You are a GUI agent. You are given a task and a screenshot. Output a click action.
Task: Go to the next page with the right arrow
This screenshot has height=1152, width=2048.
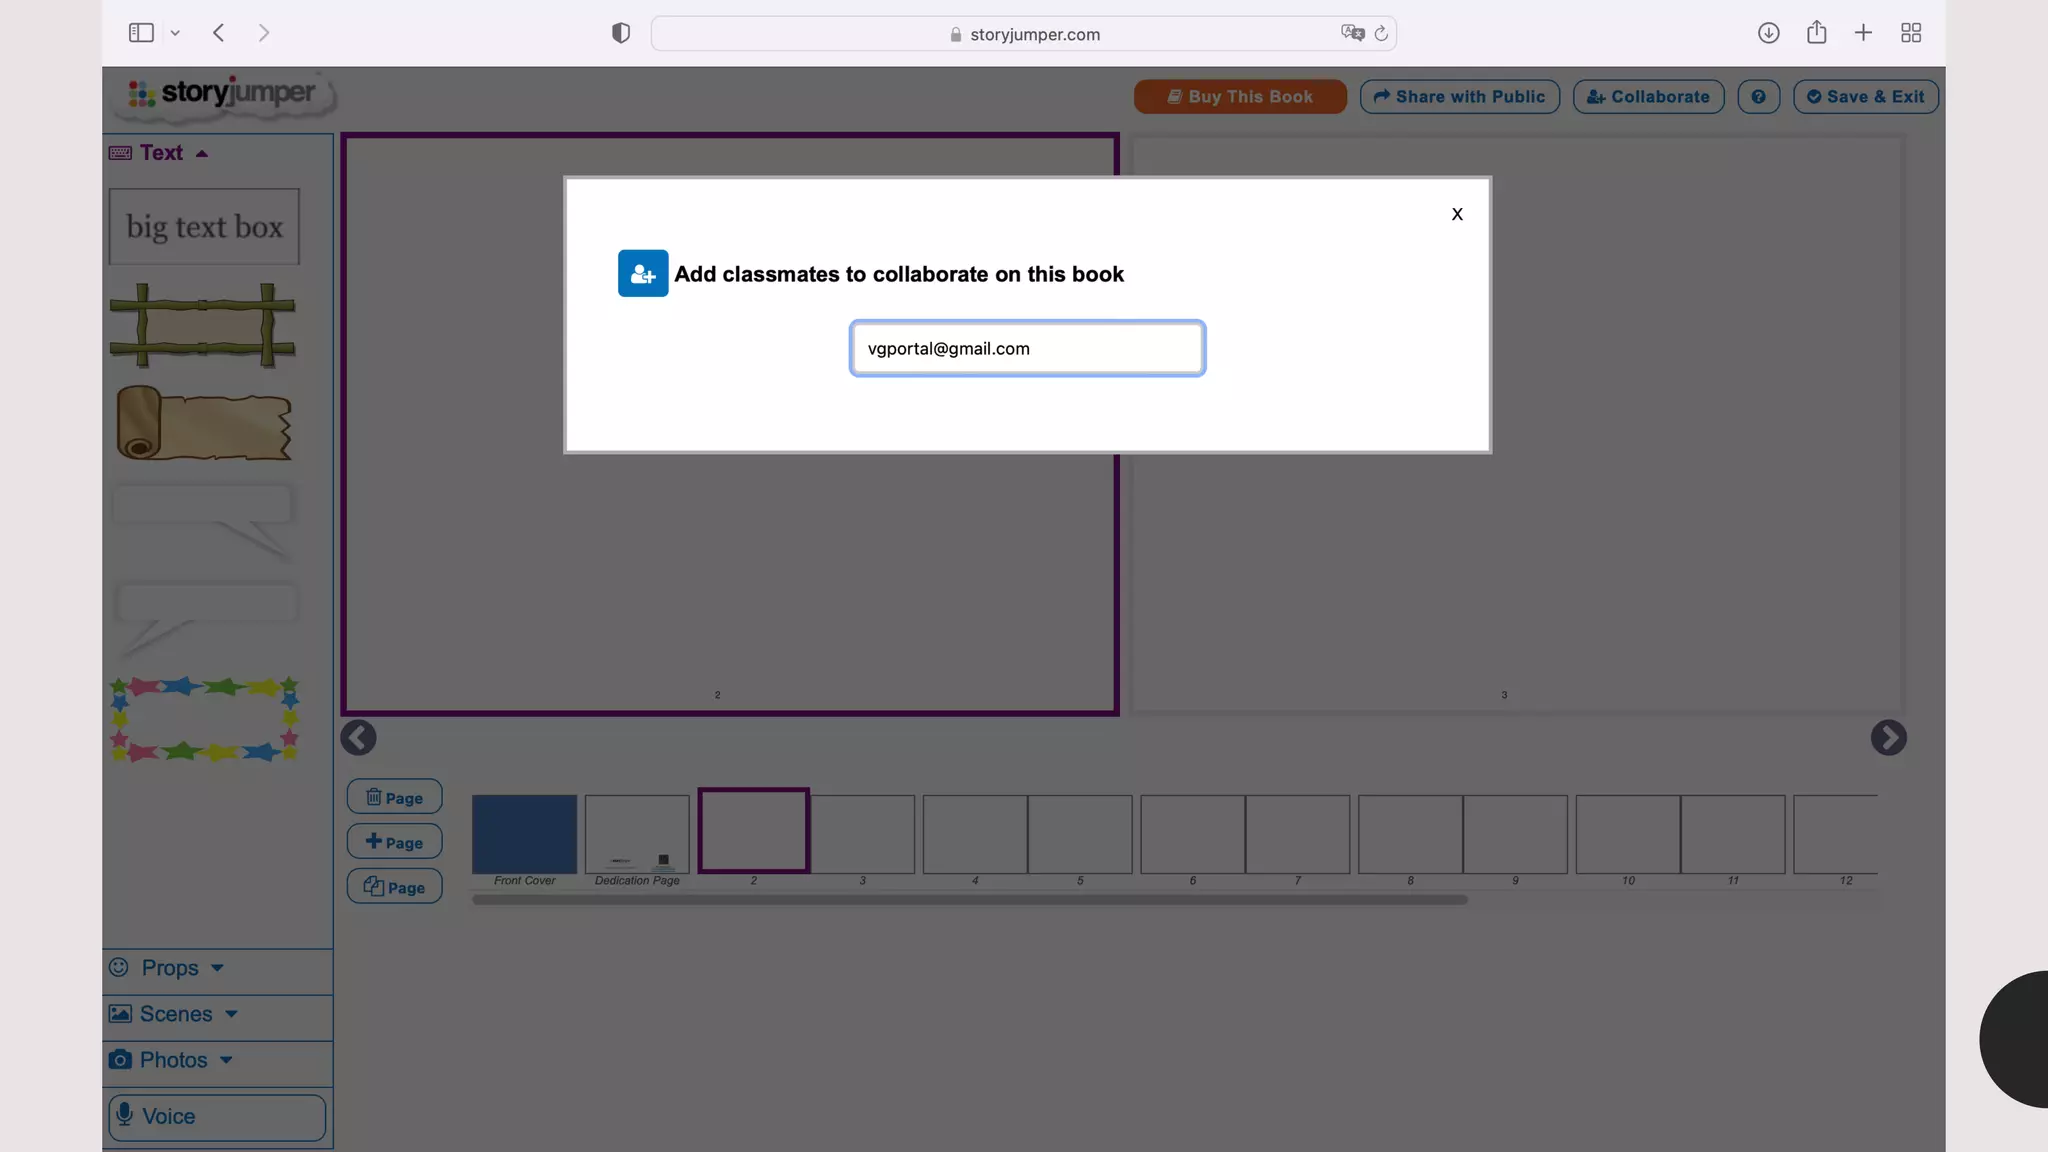point(1888,738)
